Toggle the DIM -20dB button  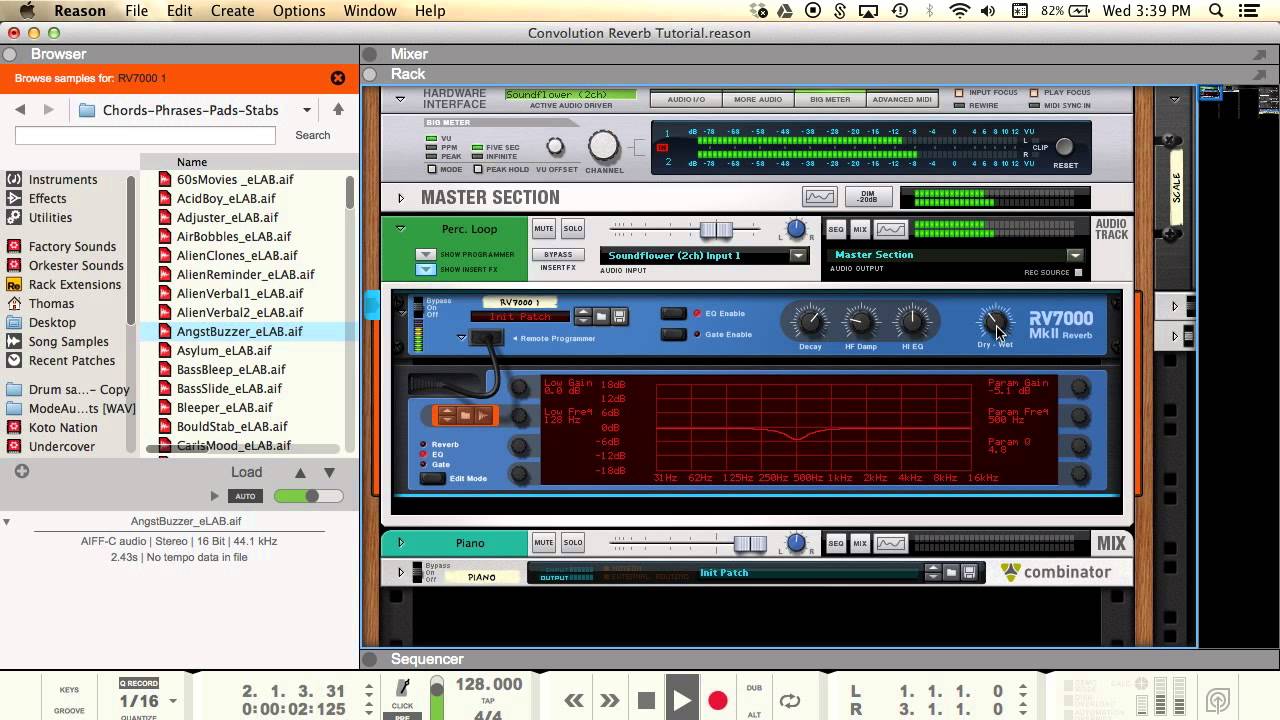pyautogui.click(x=868, y=197)
